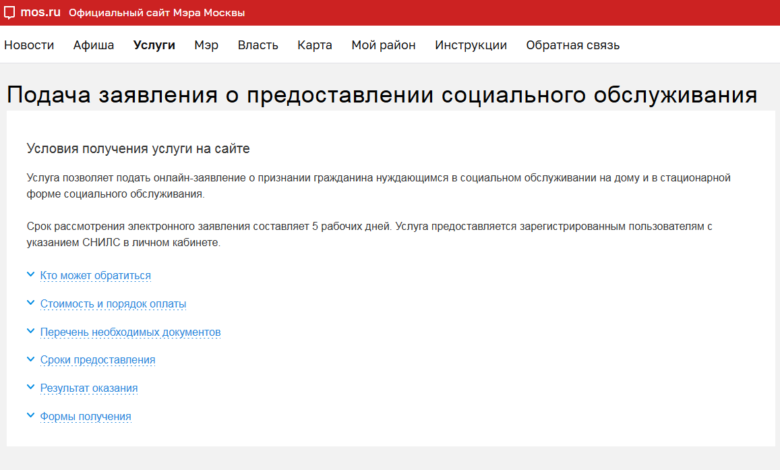This screenshot has height=470, width=780.
Task: Click the Формы получения link
Action: pyautogui.click(x=86, y=416)
